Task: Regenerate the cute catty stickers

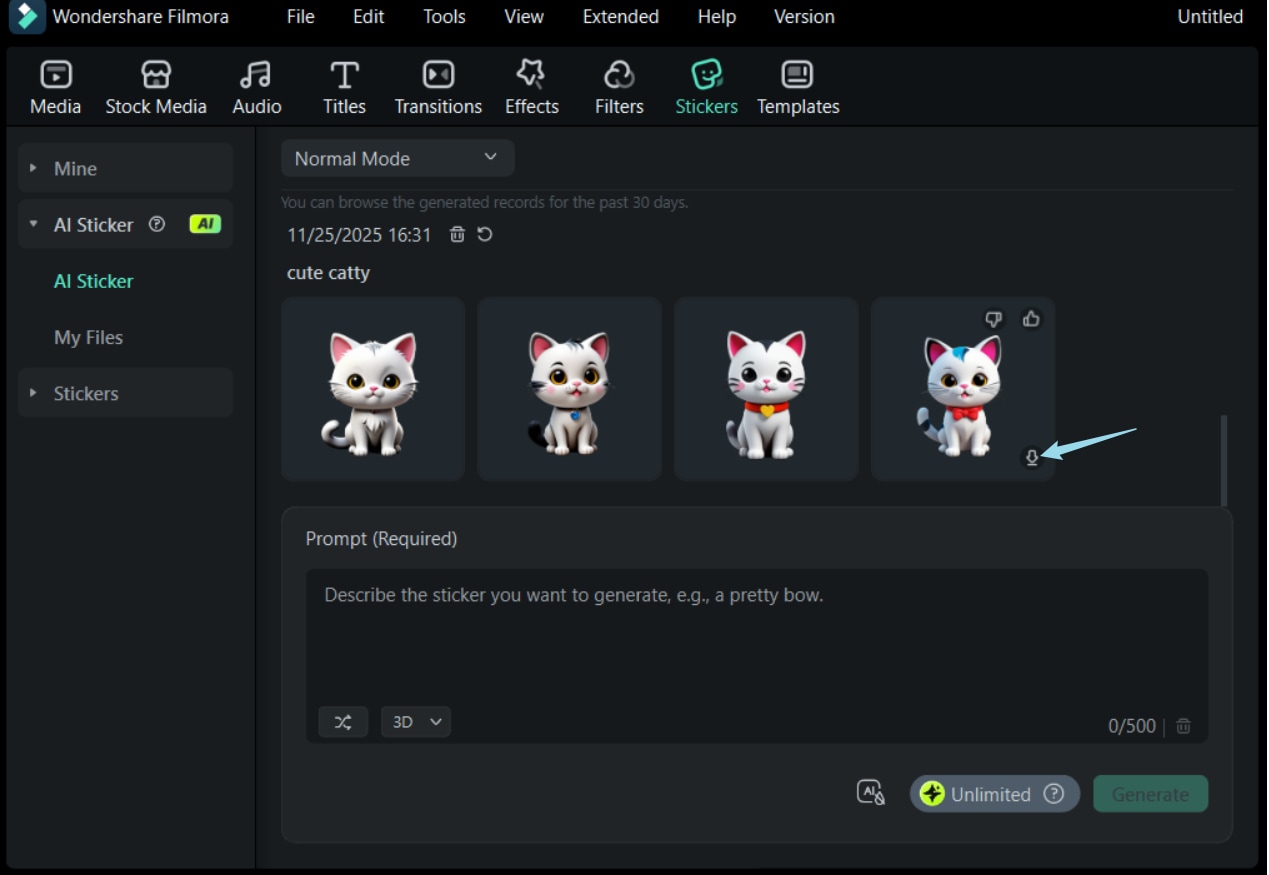Action: click(x=485, y=235)
